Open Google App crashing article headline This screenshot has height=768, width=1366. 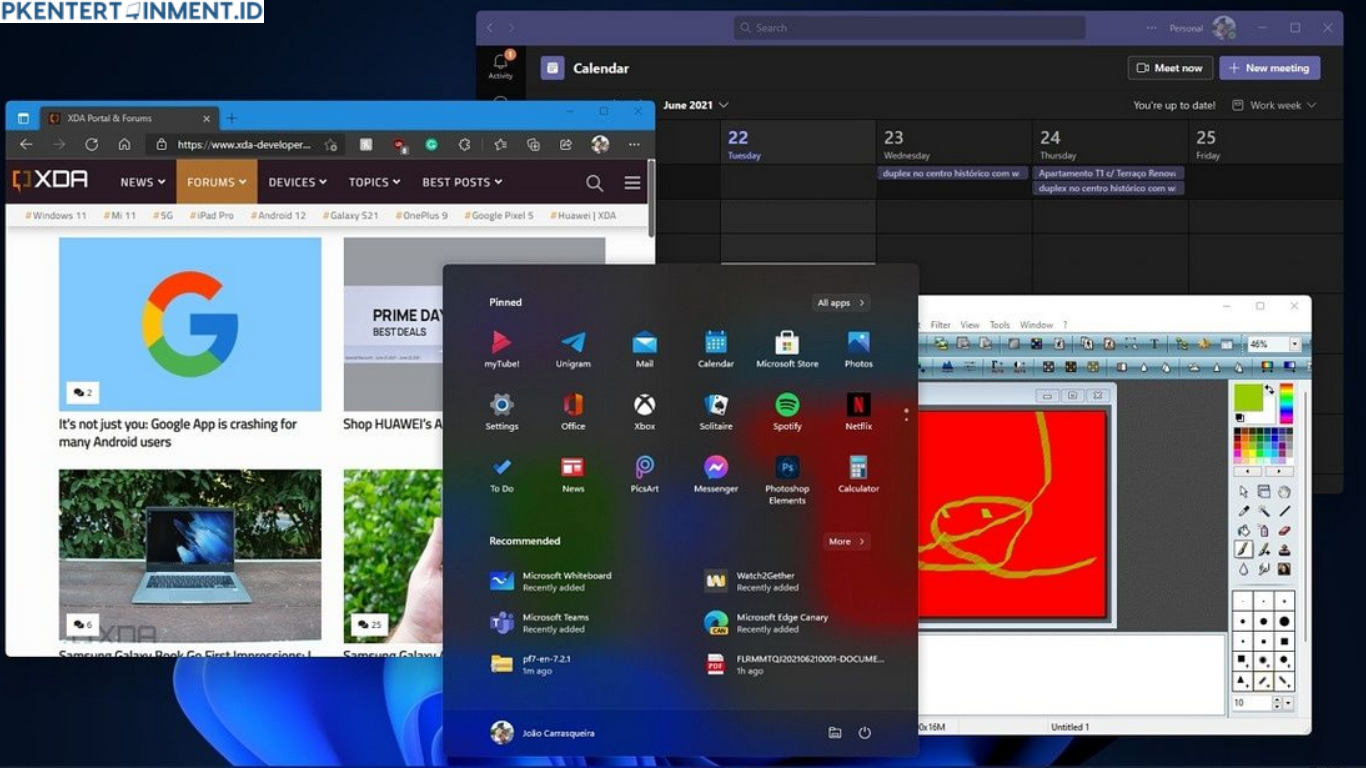pos(178,433)
